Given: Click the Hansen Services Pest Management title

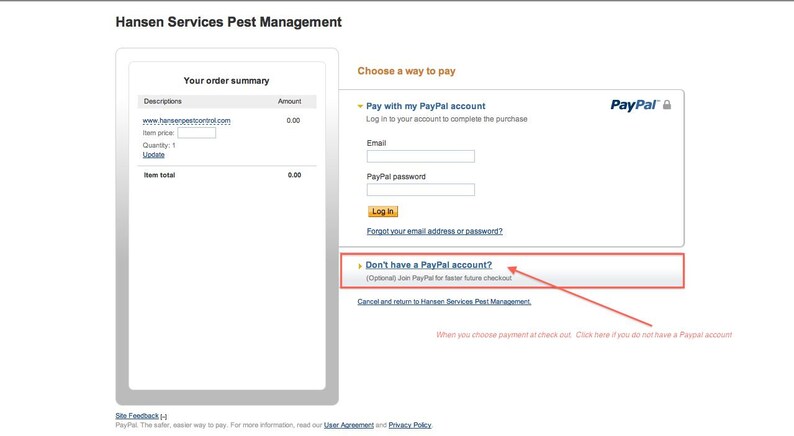Looking at the screenshot, I should 228,22.
